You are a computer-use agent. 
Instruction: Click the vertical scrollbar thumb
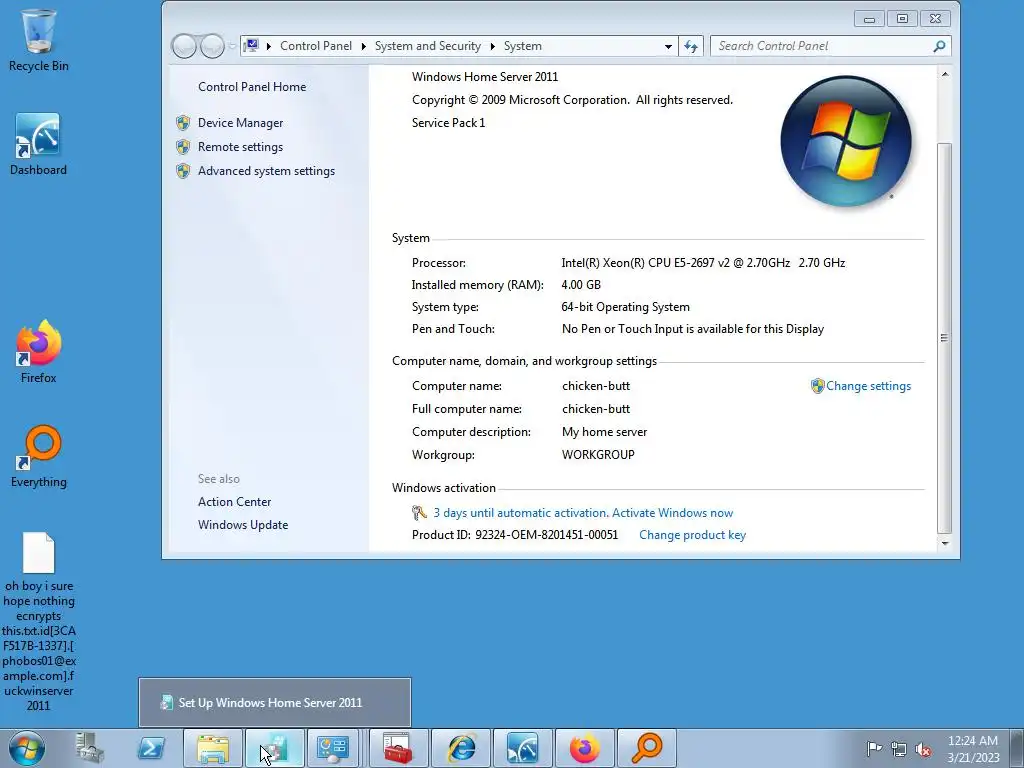pyautogui.click(x=945, y=337)
